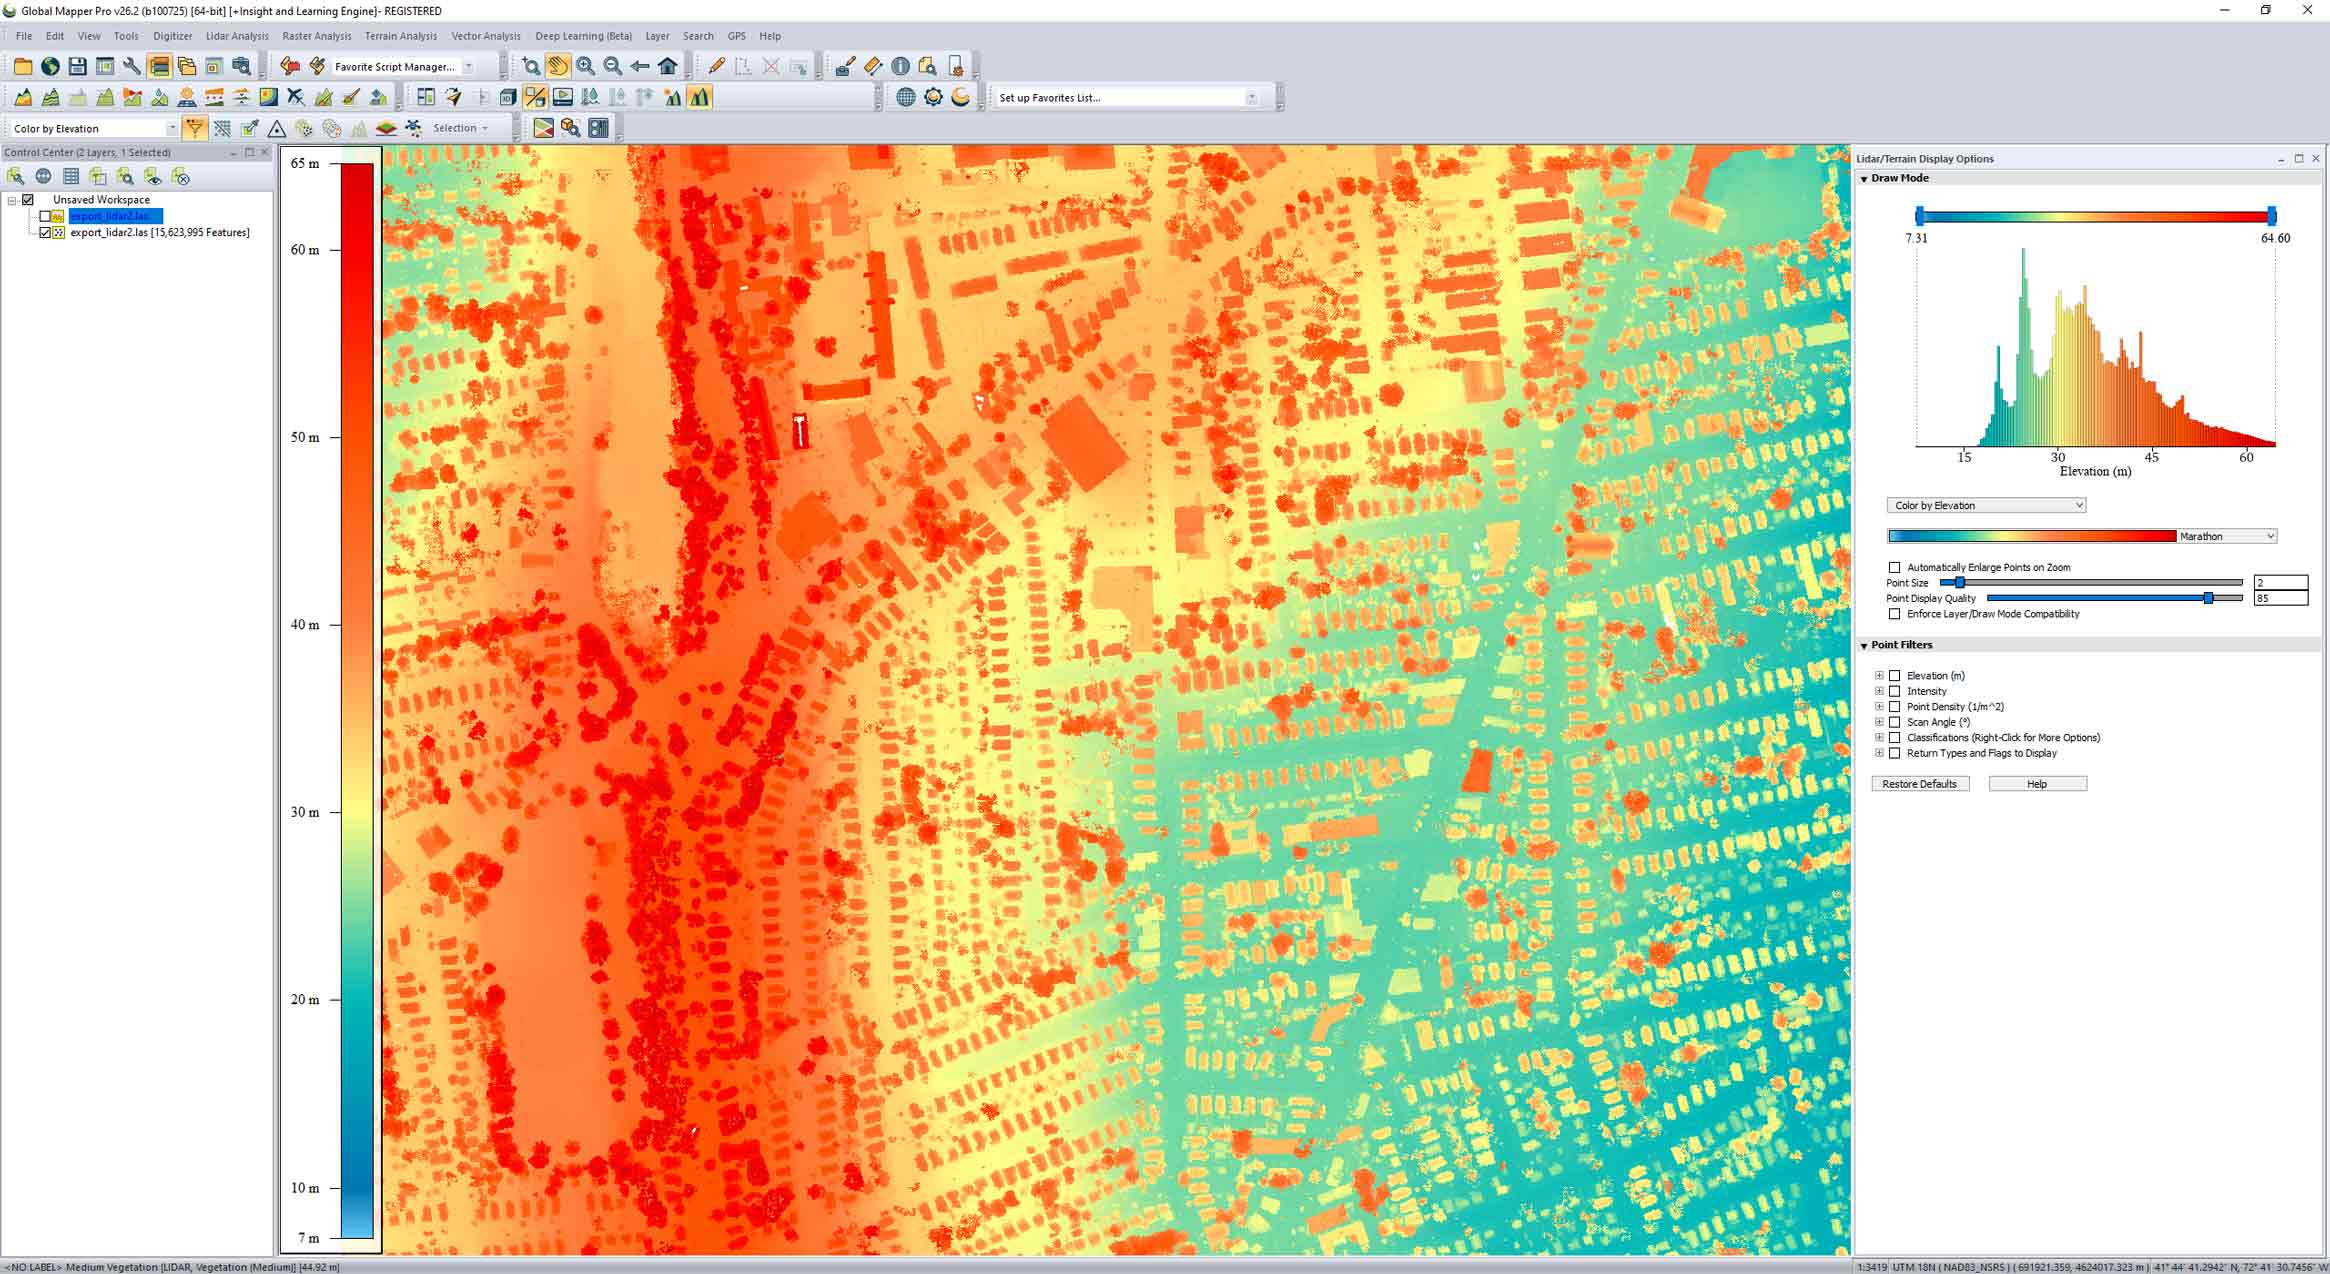The height and width of the screenshot is (1274, 2330).
Task: Click the Point Display Quality slider handle
Action: [2208, 598]
